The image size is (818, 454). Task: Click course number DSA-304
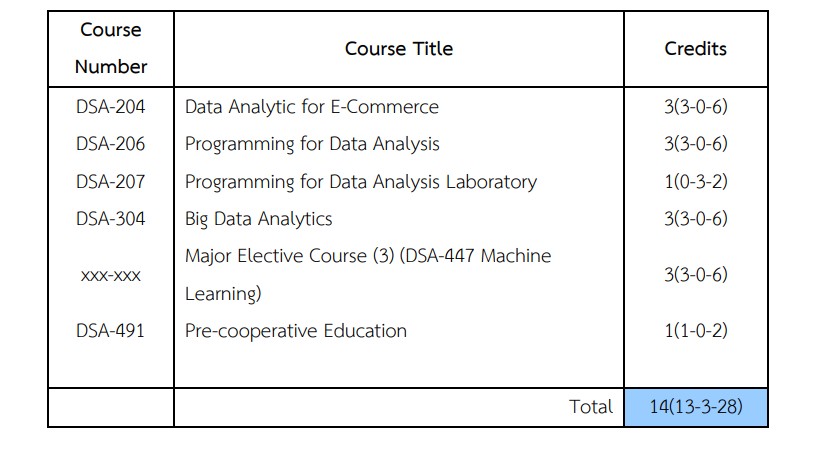tap(111, 219)
